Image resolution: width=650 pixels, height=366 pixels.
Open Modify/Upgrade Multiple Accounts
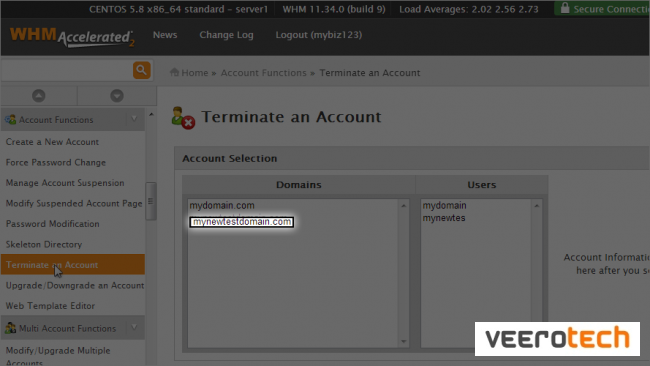[58, 356]
